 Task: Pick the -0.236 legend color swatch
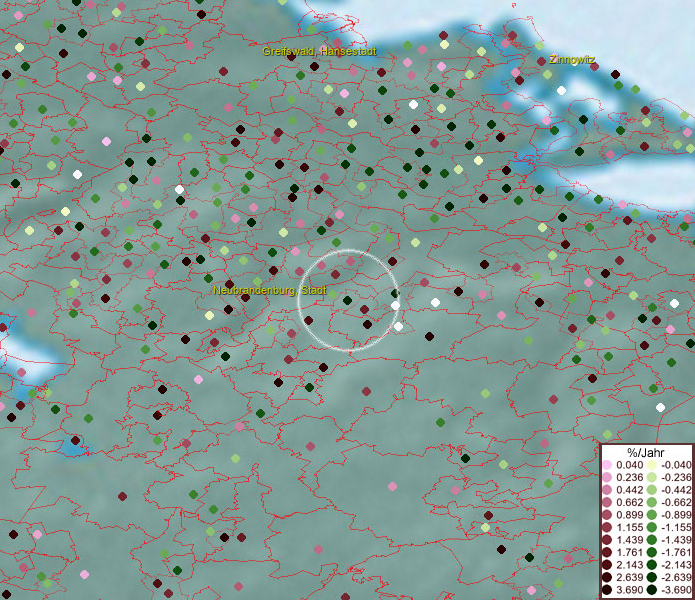652,477
